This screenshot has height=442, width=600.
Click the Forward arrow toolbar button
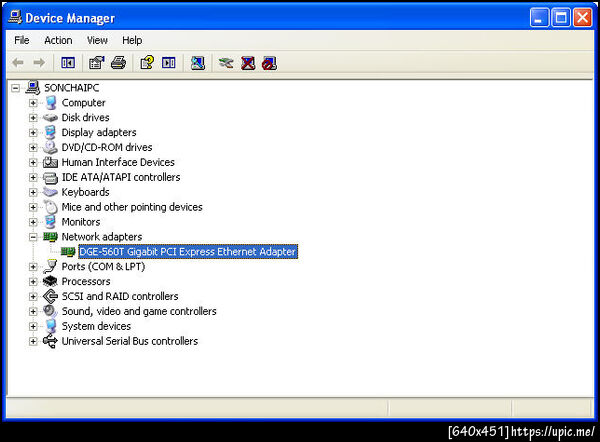[x=39, y=62]
